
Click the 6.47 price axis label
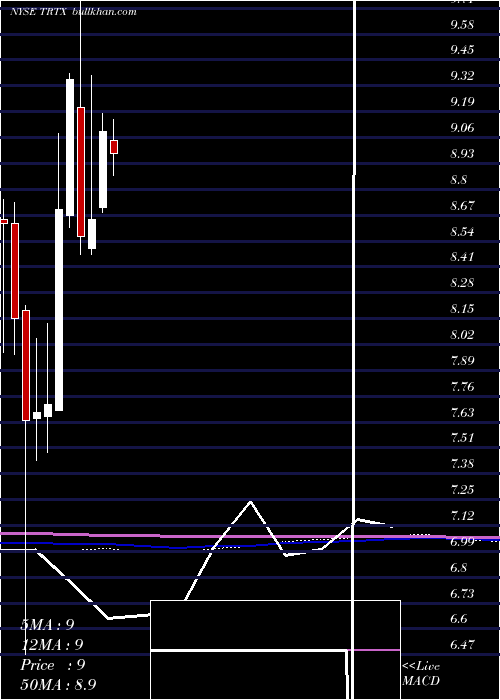tap(462, 645)
